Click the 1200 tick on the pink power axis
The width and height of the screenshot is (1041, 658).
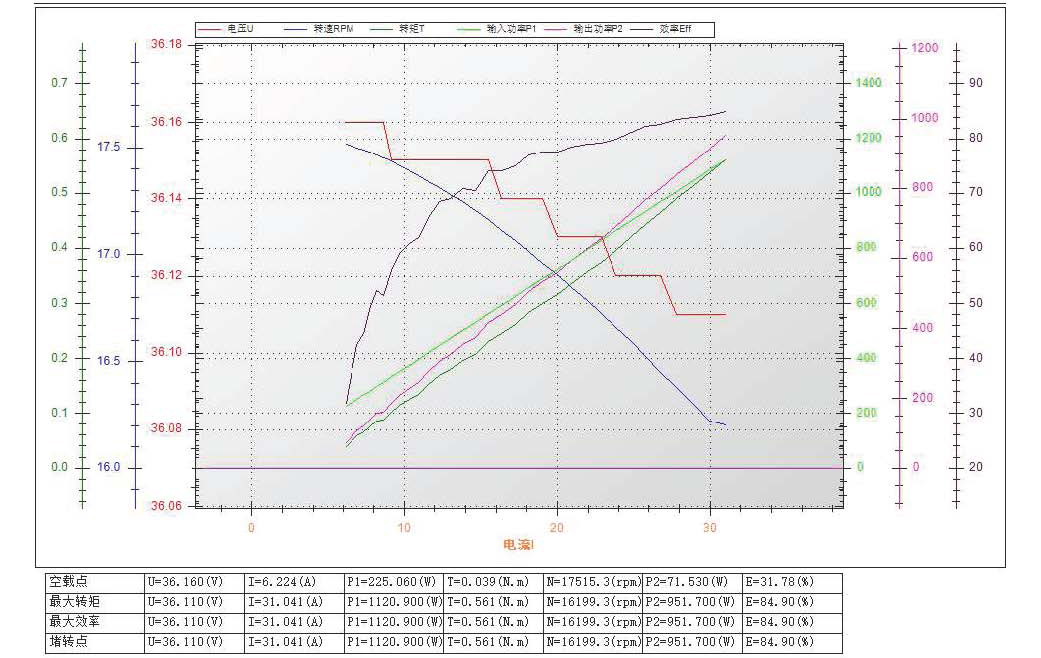[925, 48]
